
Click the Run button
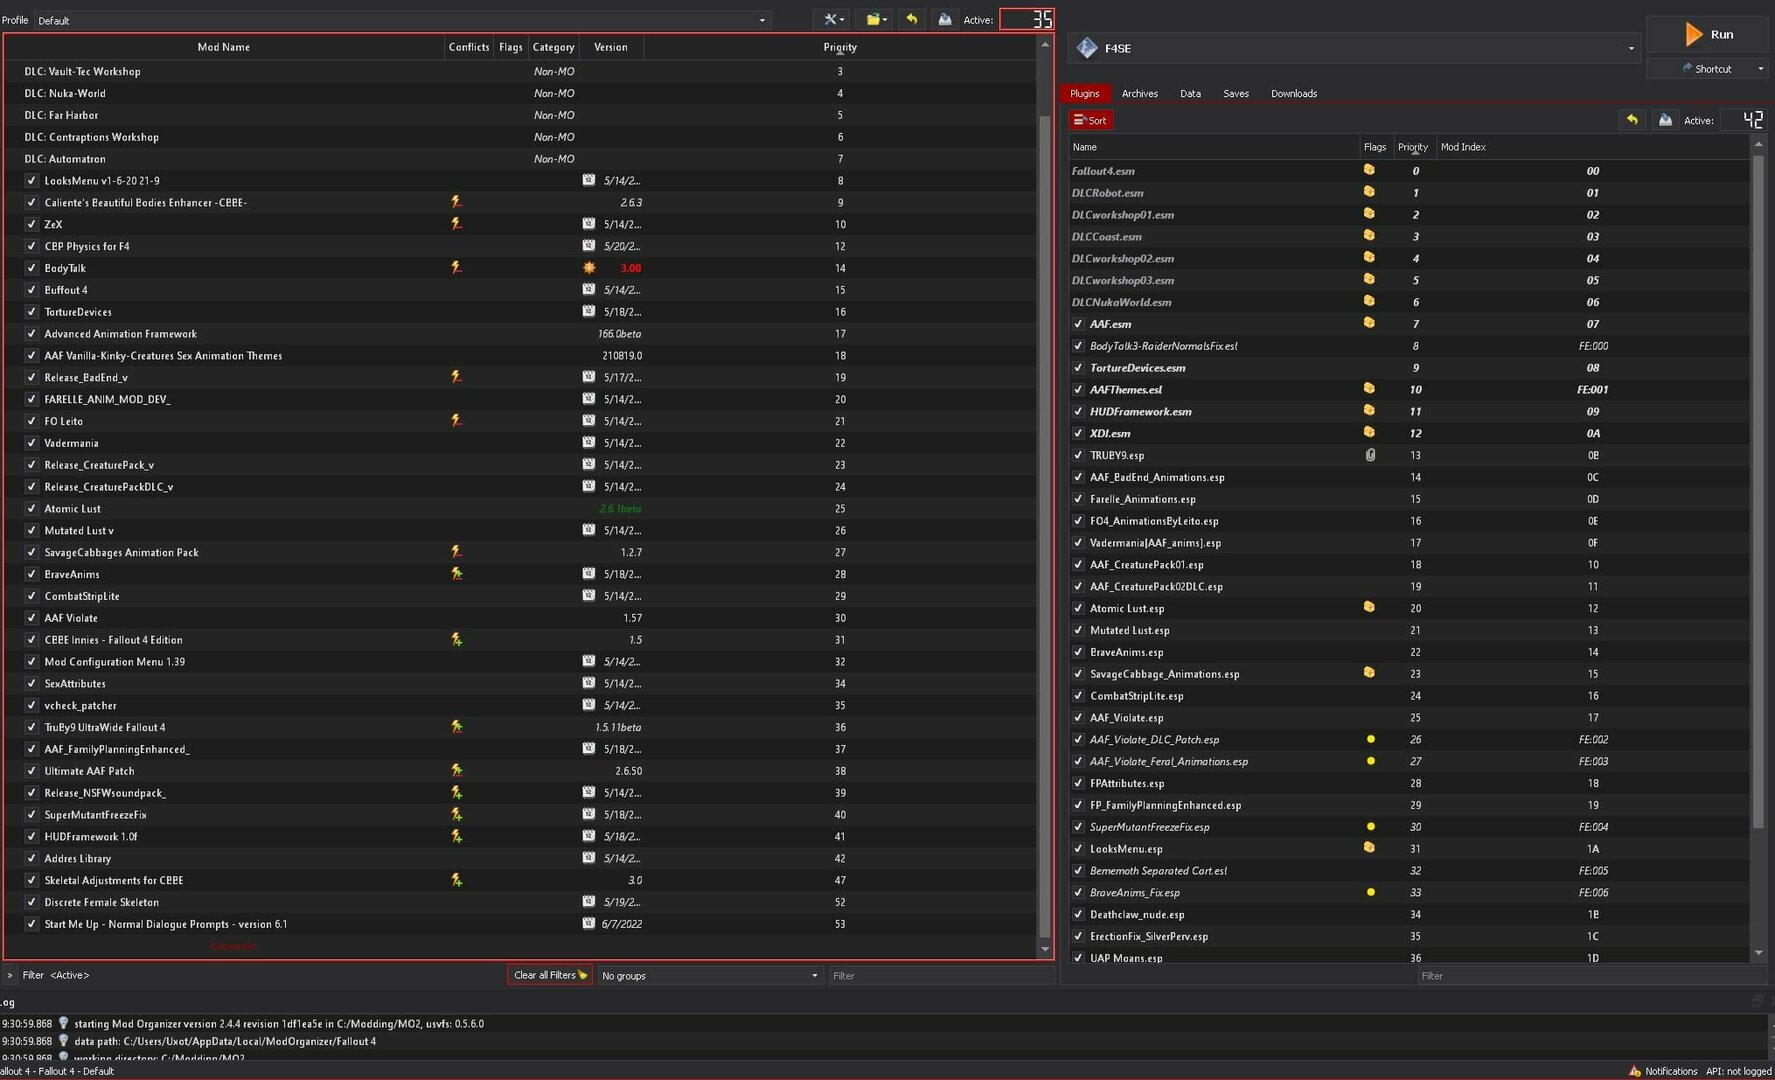pos(1707,34)
